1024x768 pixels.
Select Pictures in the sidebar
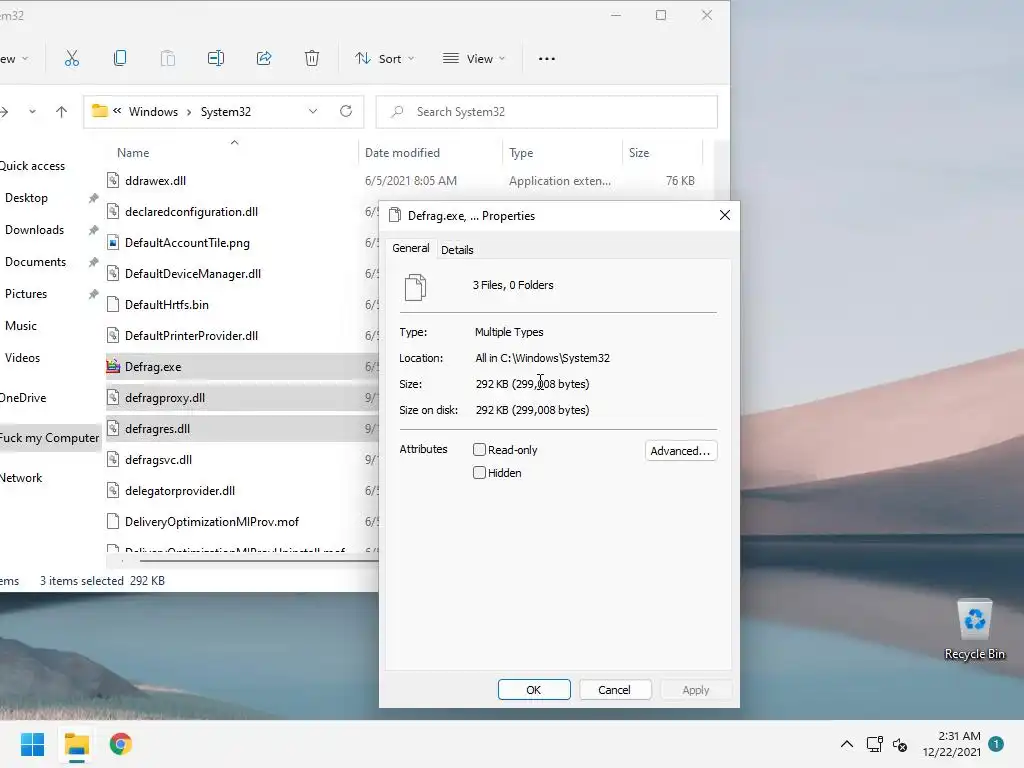tap(26, 294)
